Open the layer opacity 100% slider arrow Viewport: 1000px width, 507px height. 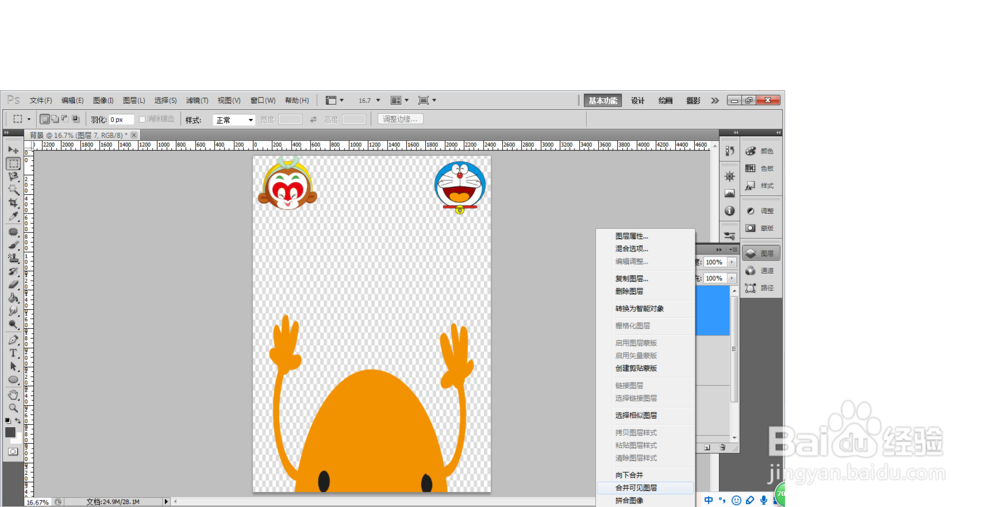pos(732,262)
